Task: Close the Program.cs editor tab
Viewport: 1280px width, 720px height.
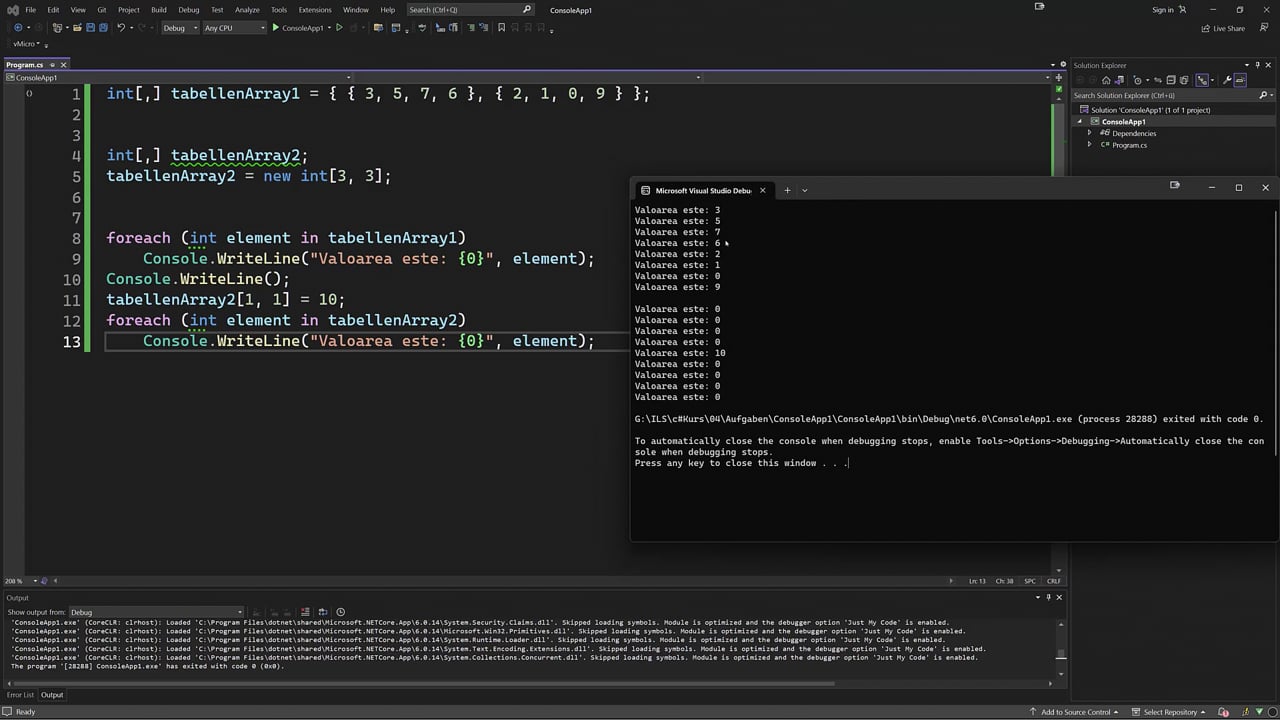Action: (x=63, y=65)
